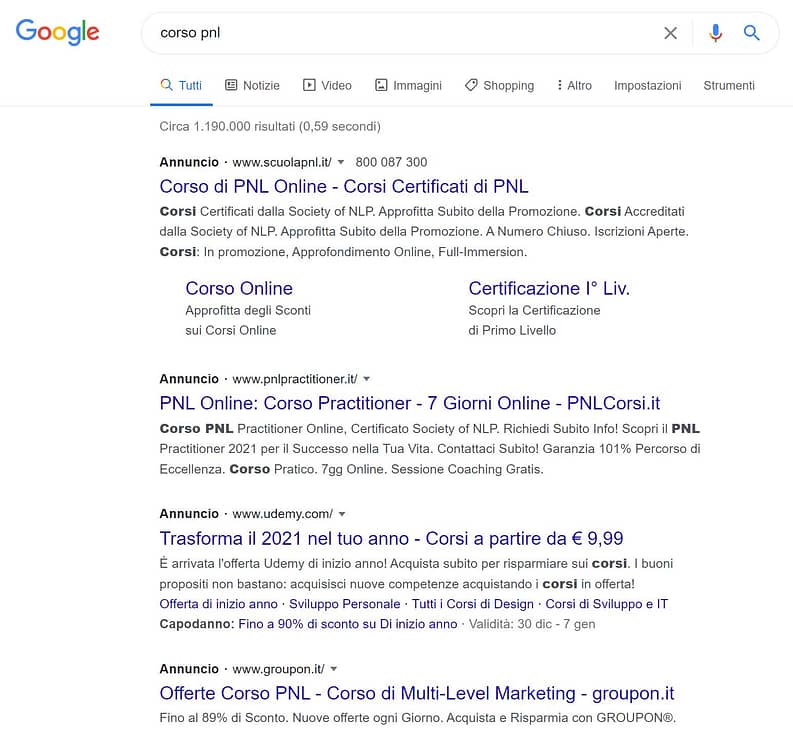Open the Udemy 'Sviluppo Personale' sitelink
Image resolution: width=793 pixels, height=740 pixels.
pos(344,604)
